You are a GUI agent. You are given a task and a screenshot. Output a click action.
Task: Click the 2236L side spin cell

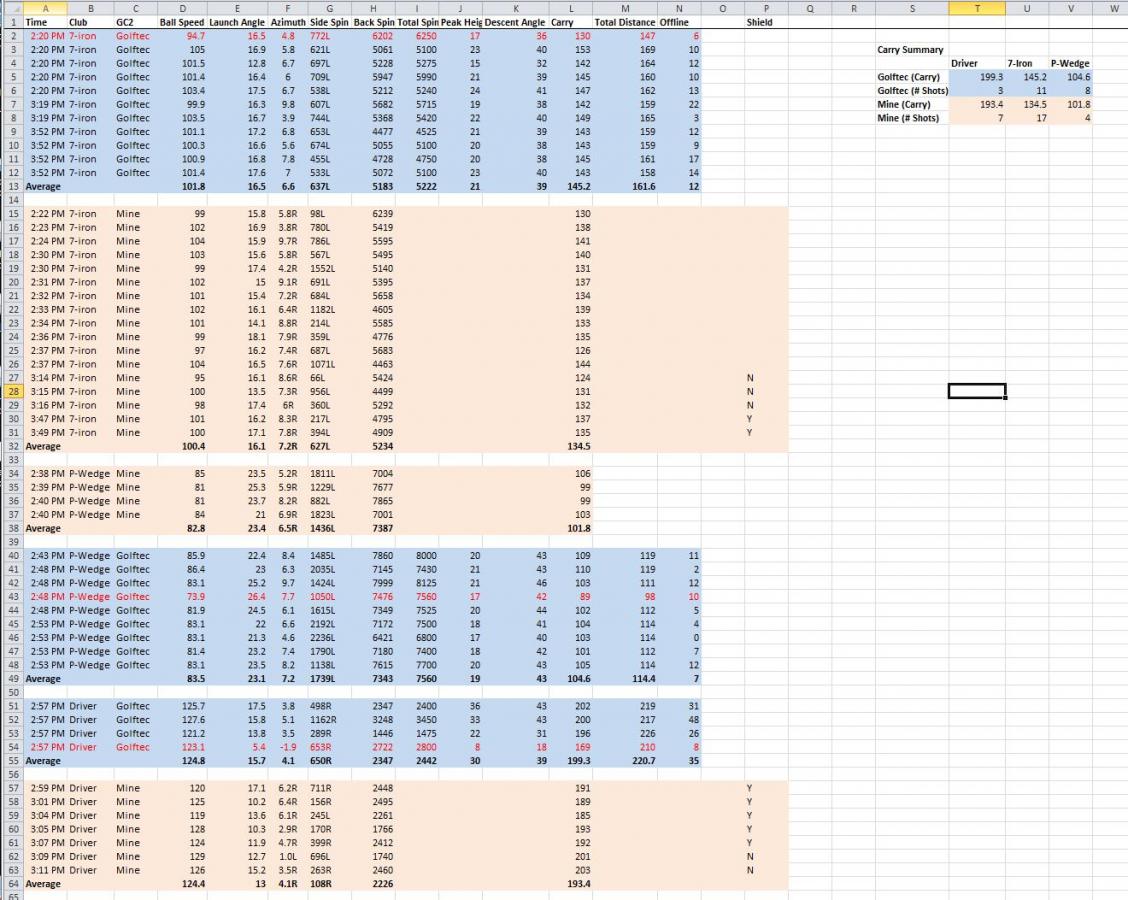329,637
